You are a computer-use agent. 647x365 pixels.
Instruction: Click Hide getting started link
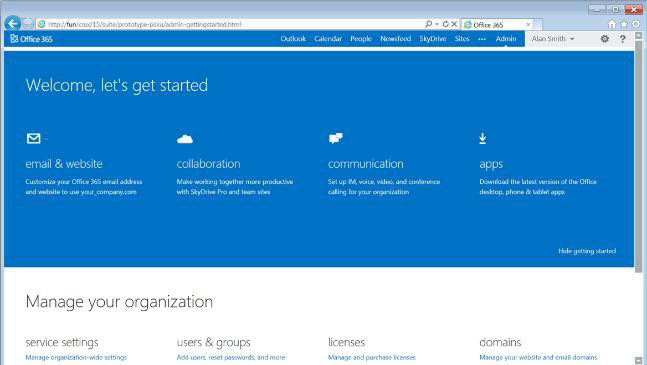(587, 251)
